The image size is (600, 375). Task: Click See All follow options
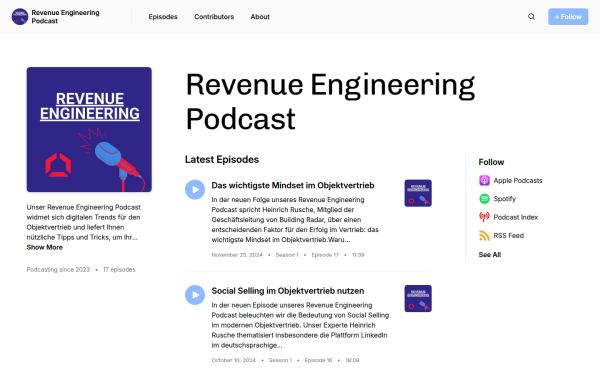tap(489, 255)
